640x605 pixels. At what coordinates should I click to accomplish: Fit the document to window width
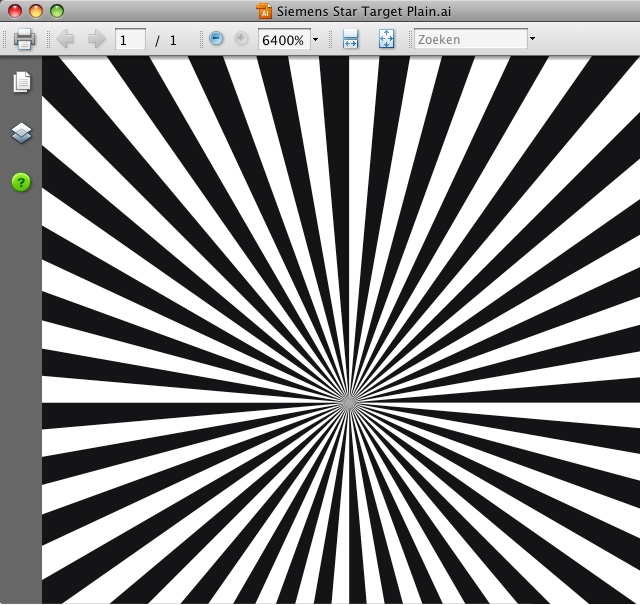[x=350, y=40]
